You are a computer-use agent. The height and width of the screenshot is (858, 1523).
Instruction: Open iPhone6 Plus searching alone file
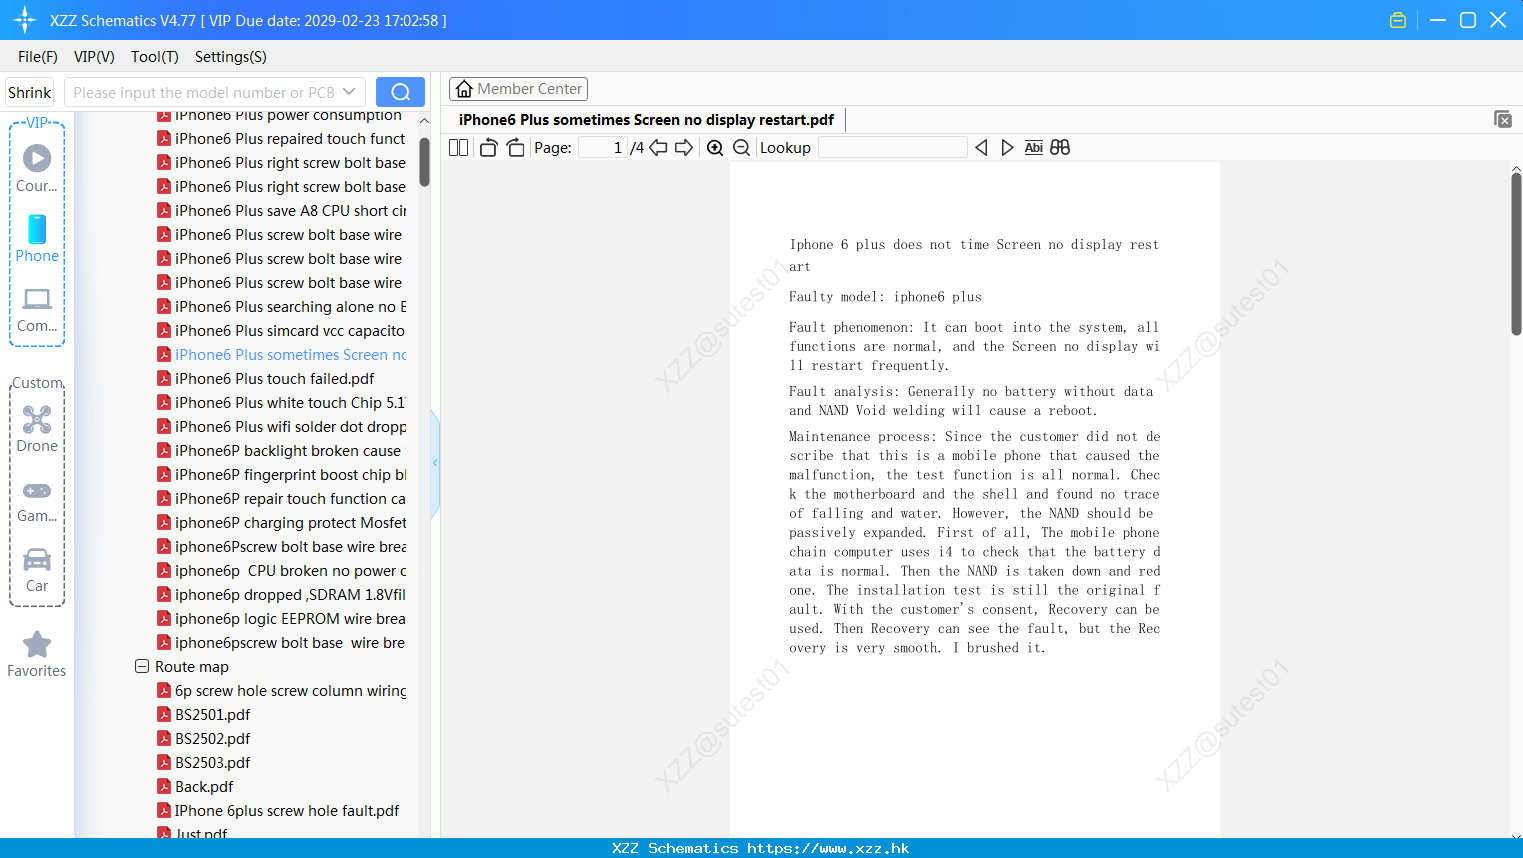click(x=282, y=306)
